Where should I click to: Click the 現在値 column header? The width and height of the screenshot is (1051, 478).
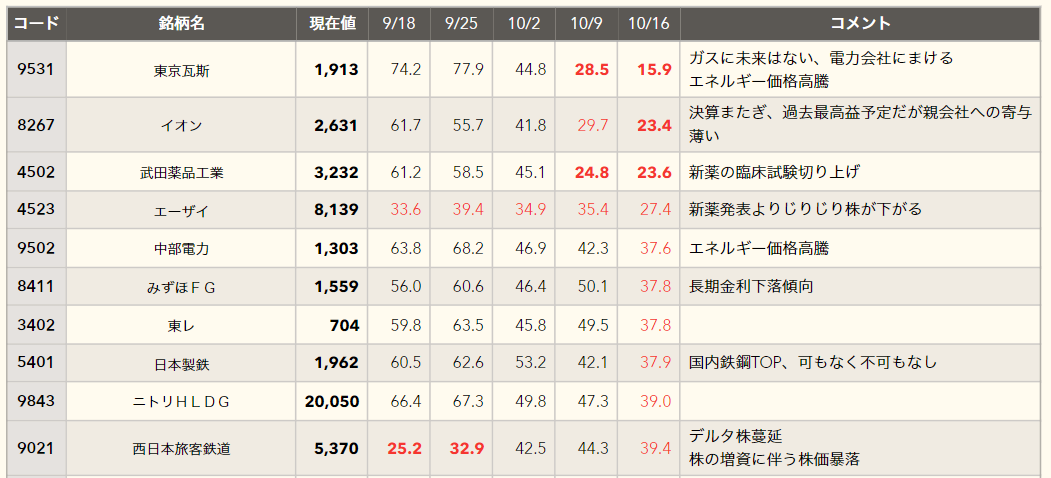[332, 23]
